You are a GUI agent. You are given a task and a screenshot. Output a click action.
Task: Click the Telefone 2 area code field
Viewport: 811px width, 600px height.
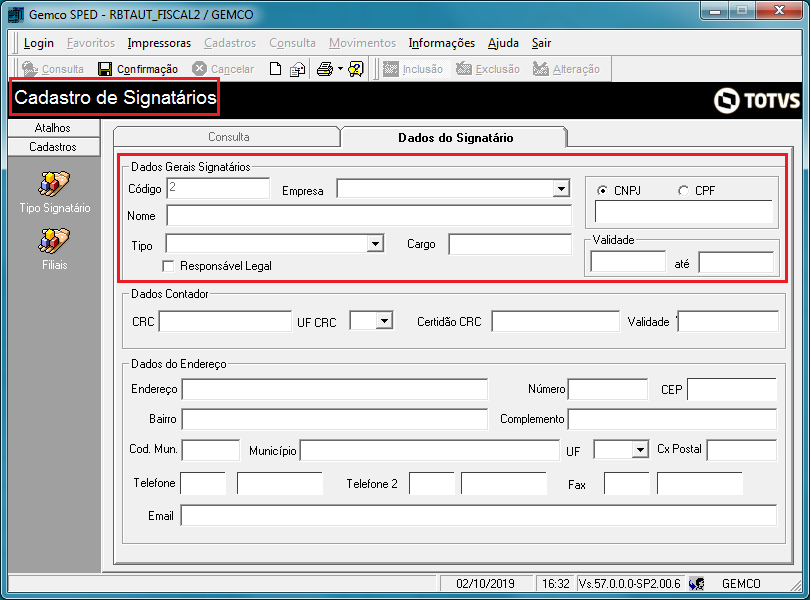click(x=432, y=483)
